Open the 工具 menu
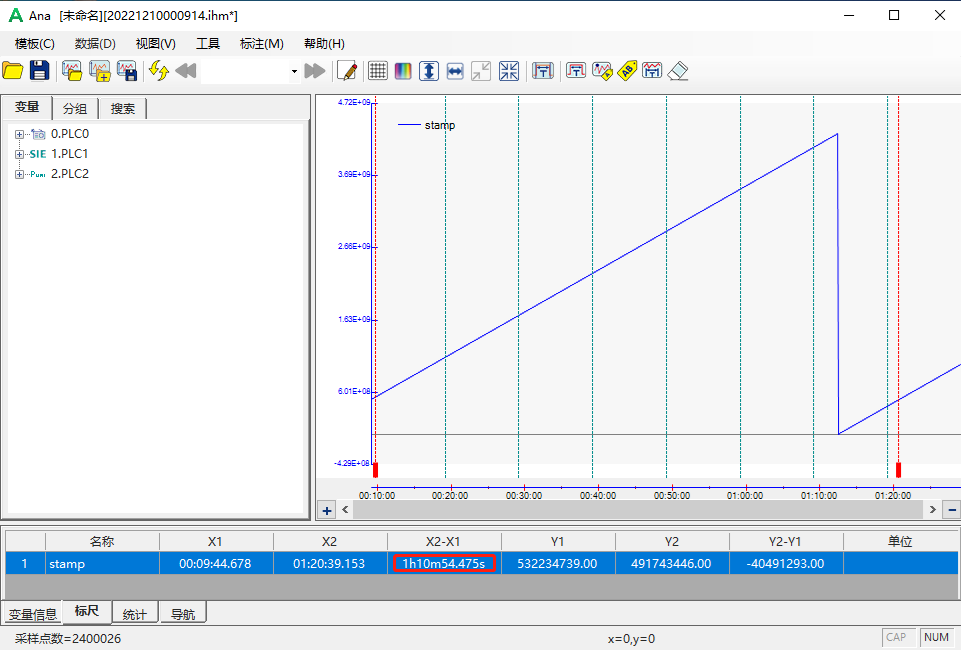 click(x=208, y=43)
